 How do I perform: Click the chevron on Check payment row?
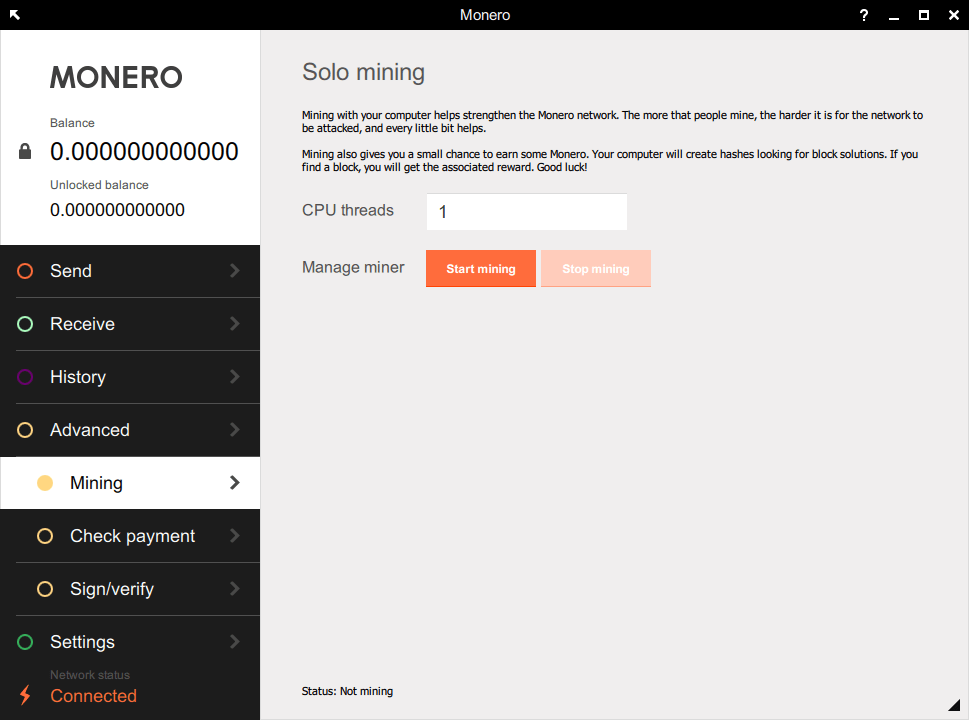coord(235,536)
